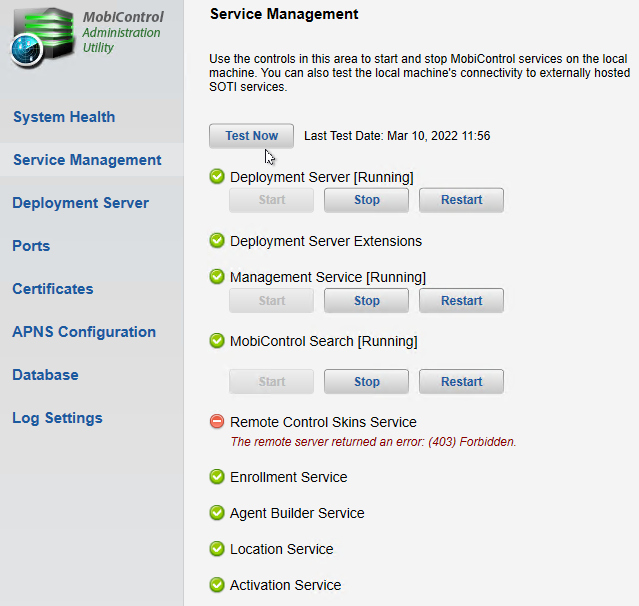This screenshot has width=639, height=606.
Task: Open the System Health page
Action: pyautogui.click(x=64, y=117)
